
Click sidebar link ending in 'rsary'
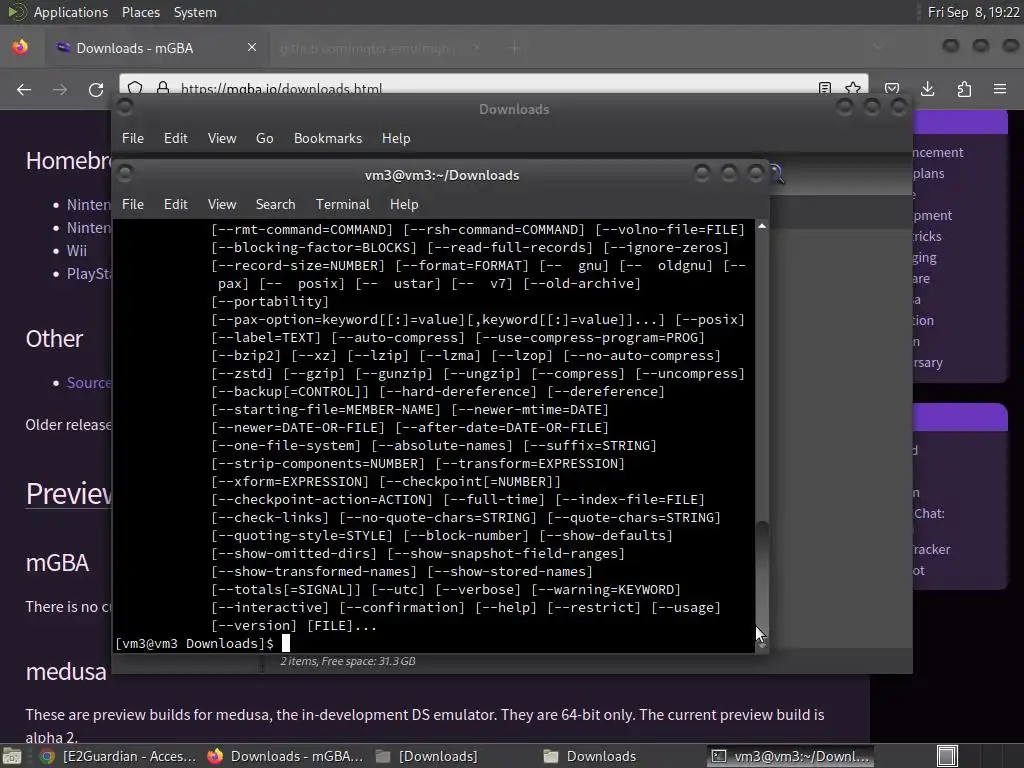point(928,362)
